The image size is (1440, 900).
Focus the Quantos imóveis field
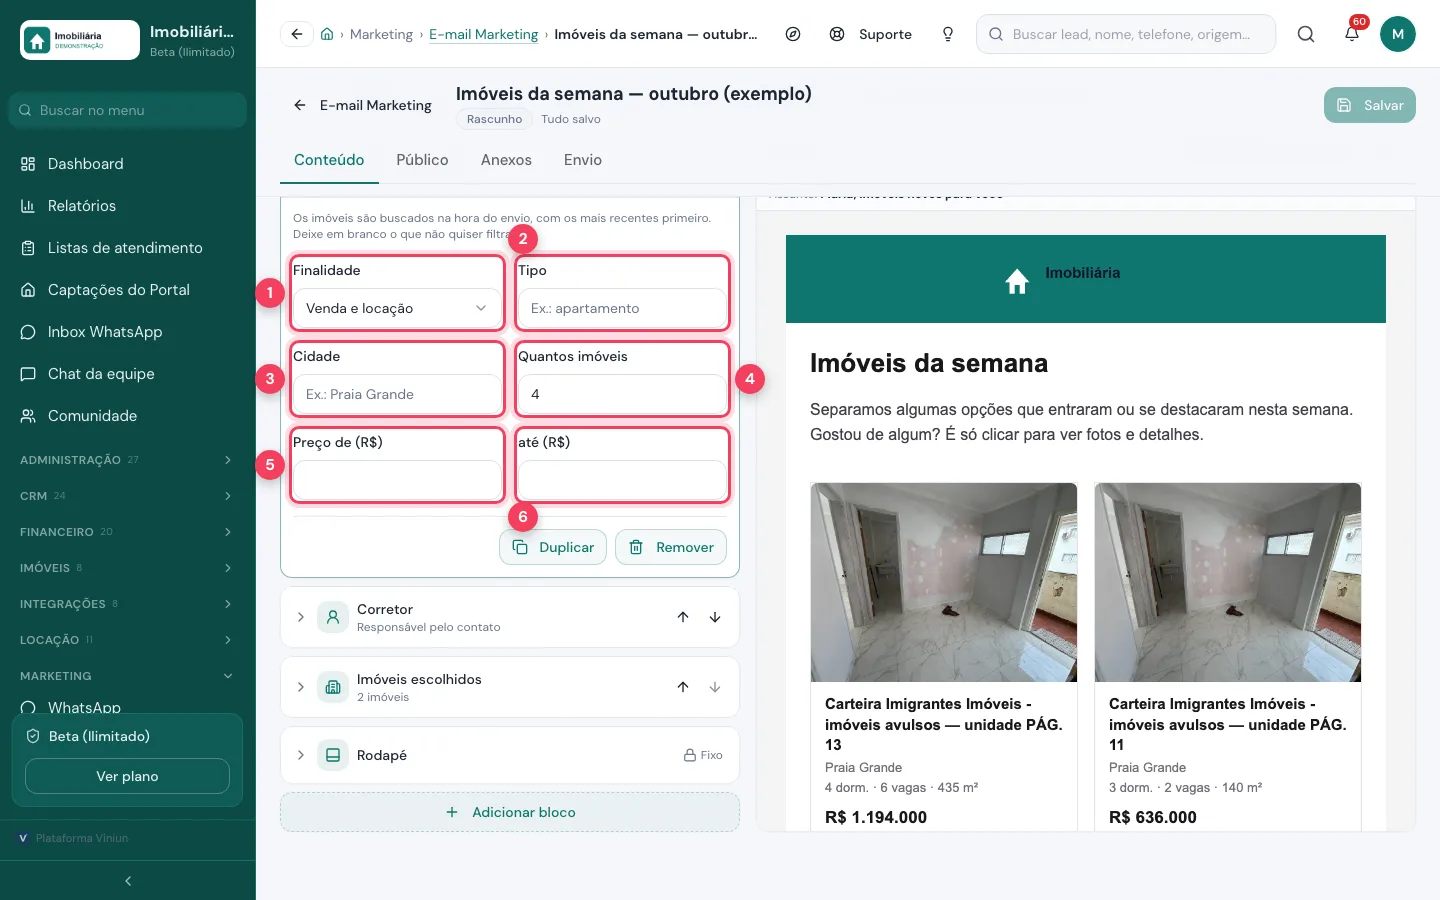(622, 394)
